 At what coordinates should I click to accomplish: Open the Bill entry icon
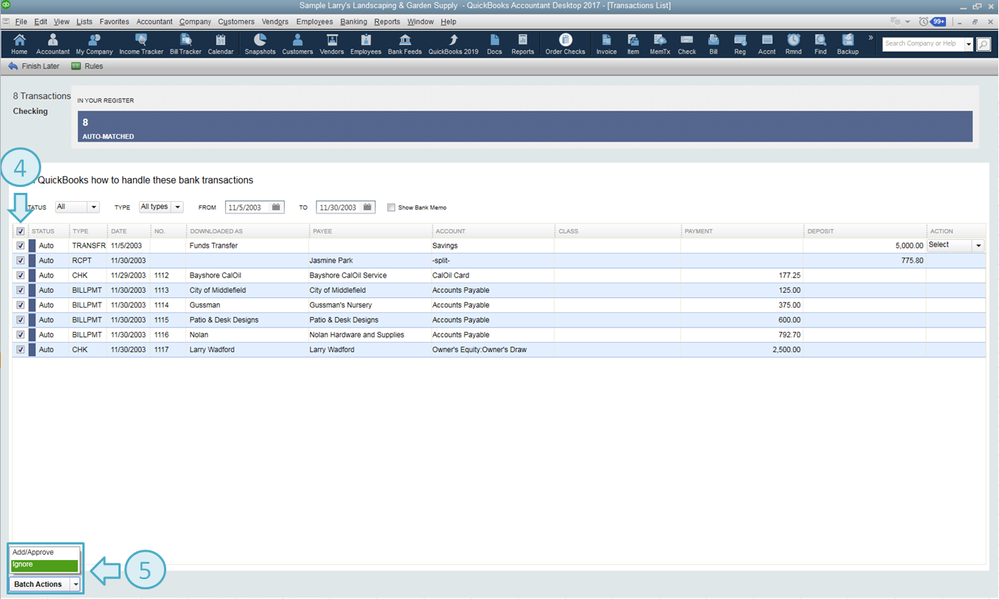click(x=714, y=44)
